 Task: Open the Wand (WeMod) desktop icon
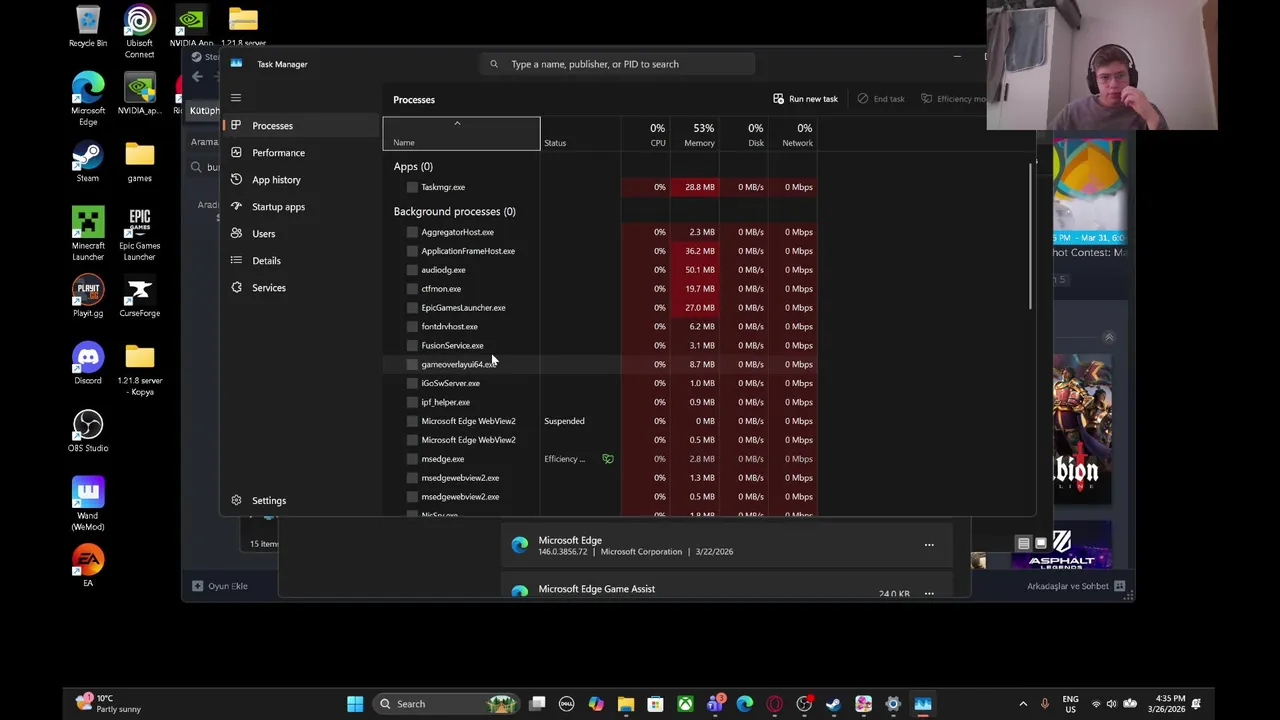pos(88,505)
